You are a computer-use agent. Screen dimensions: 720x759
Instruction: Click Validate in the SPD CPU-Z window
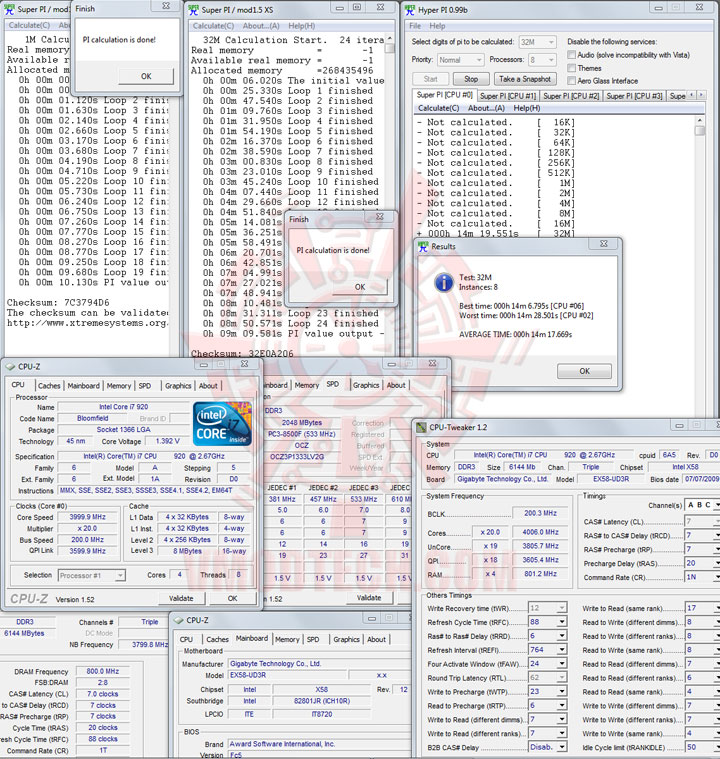coord(369,597)
